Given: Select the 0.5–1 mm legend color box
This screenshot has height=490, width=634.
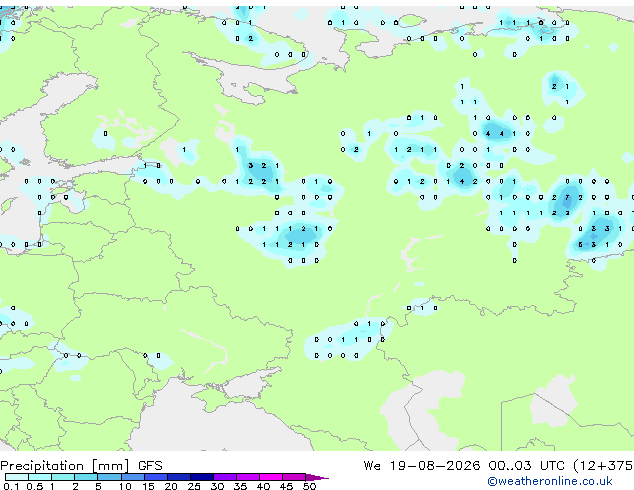Looking at the screenshot, I should pyautogui.click(x=40, y=477).
